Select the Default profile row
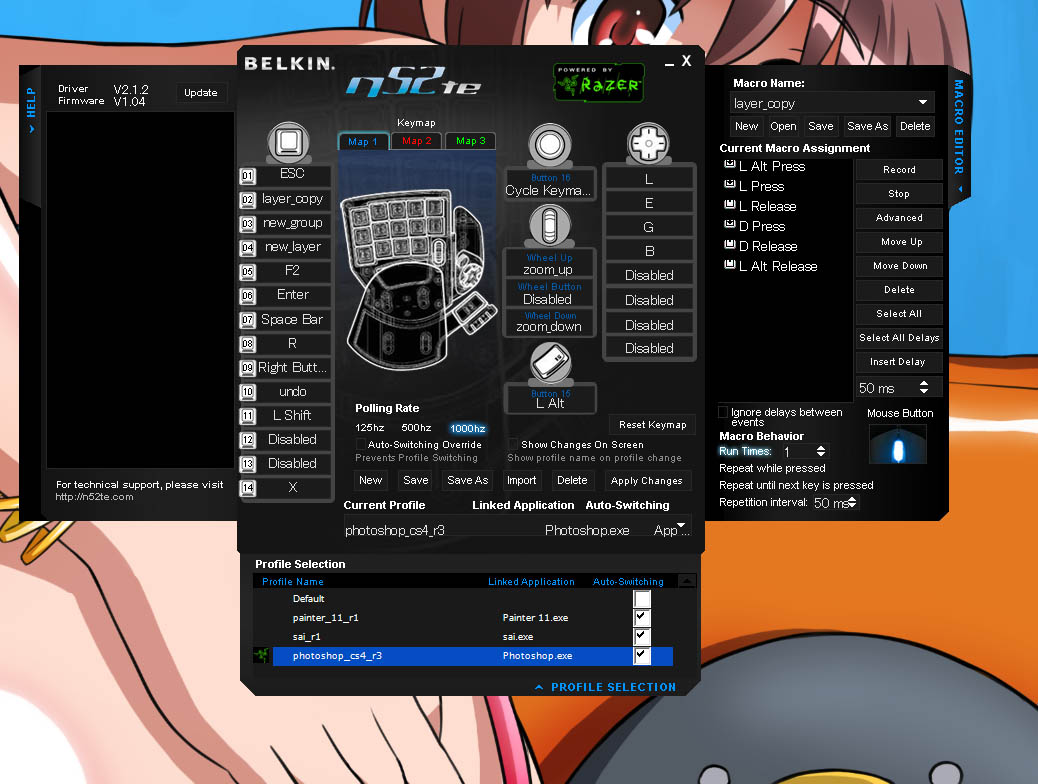Image resolution: width=1038 pixels, height=784 pixels. point(473,599)
